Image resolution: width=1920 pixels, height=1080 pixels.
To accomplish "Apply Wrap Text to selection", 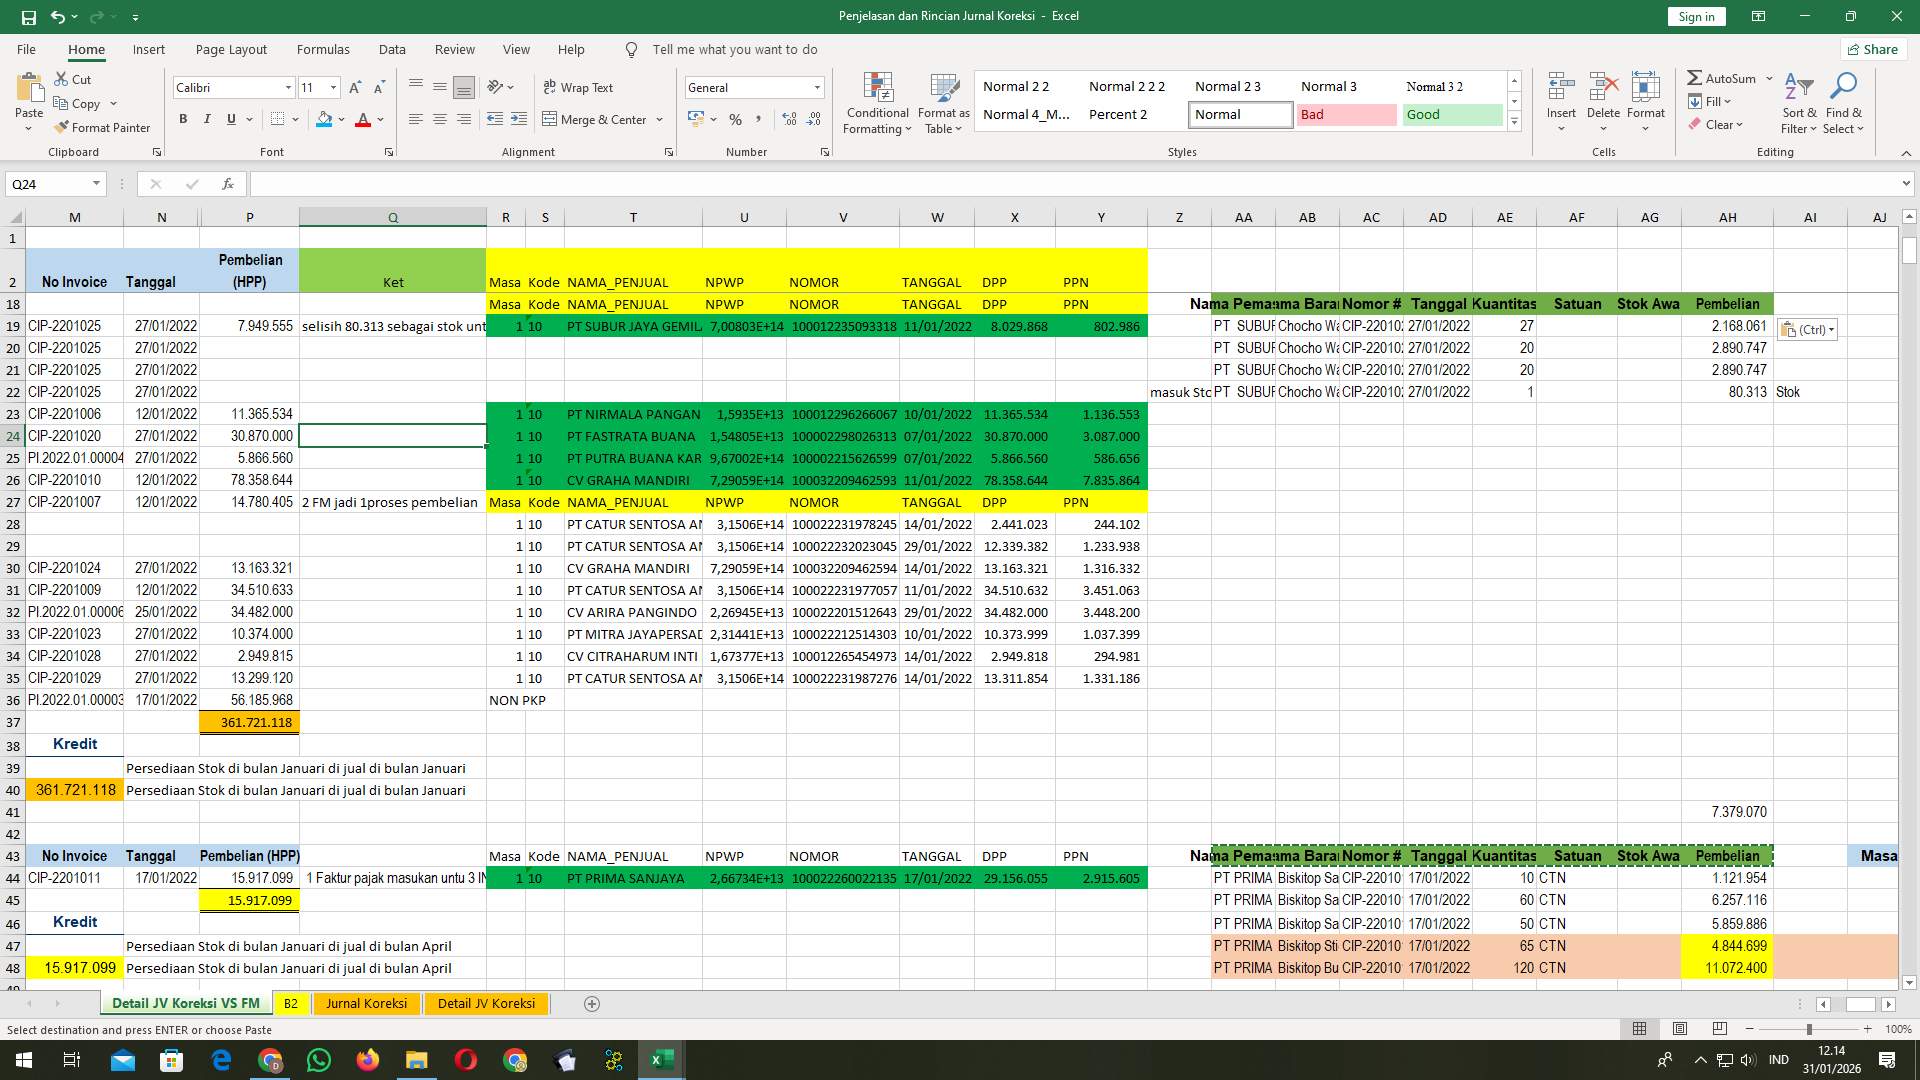I will [x=578, y=87].
